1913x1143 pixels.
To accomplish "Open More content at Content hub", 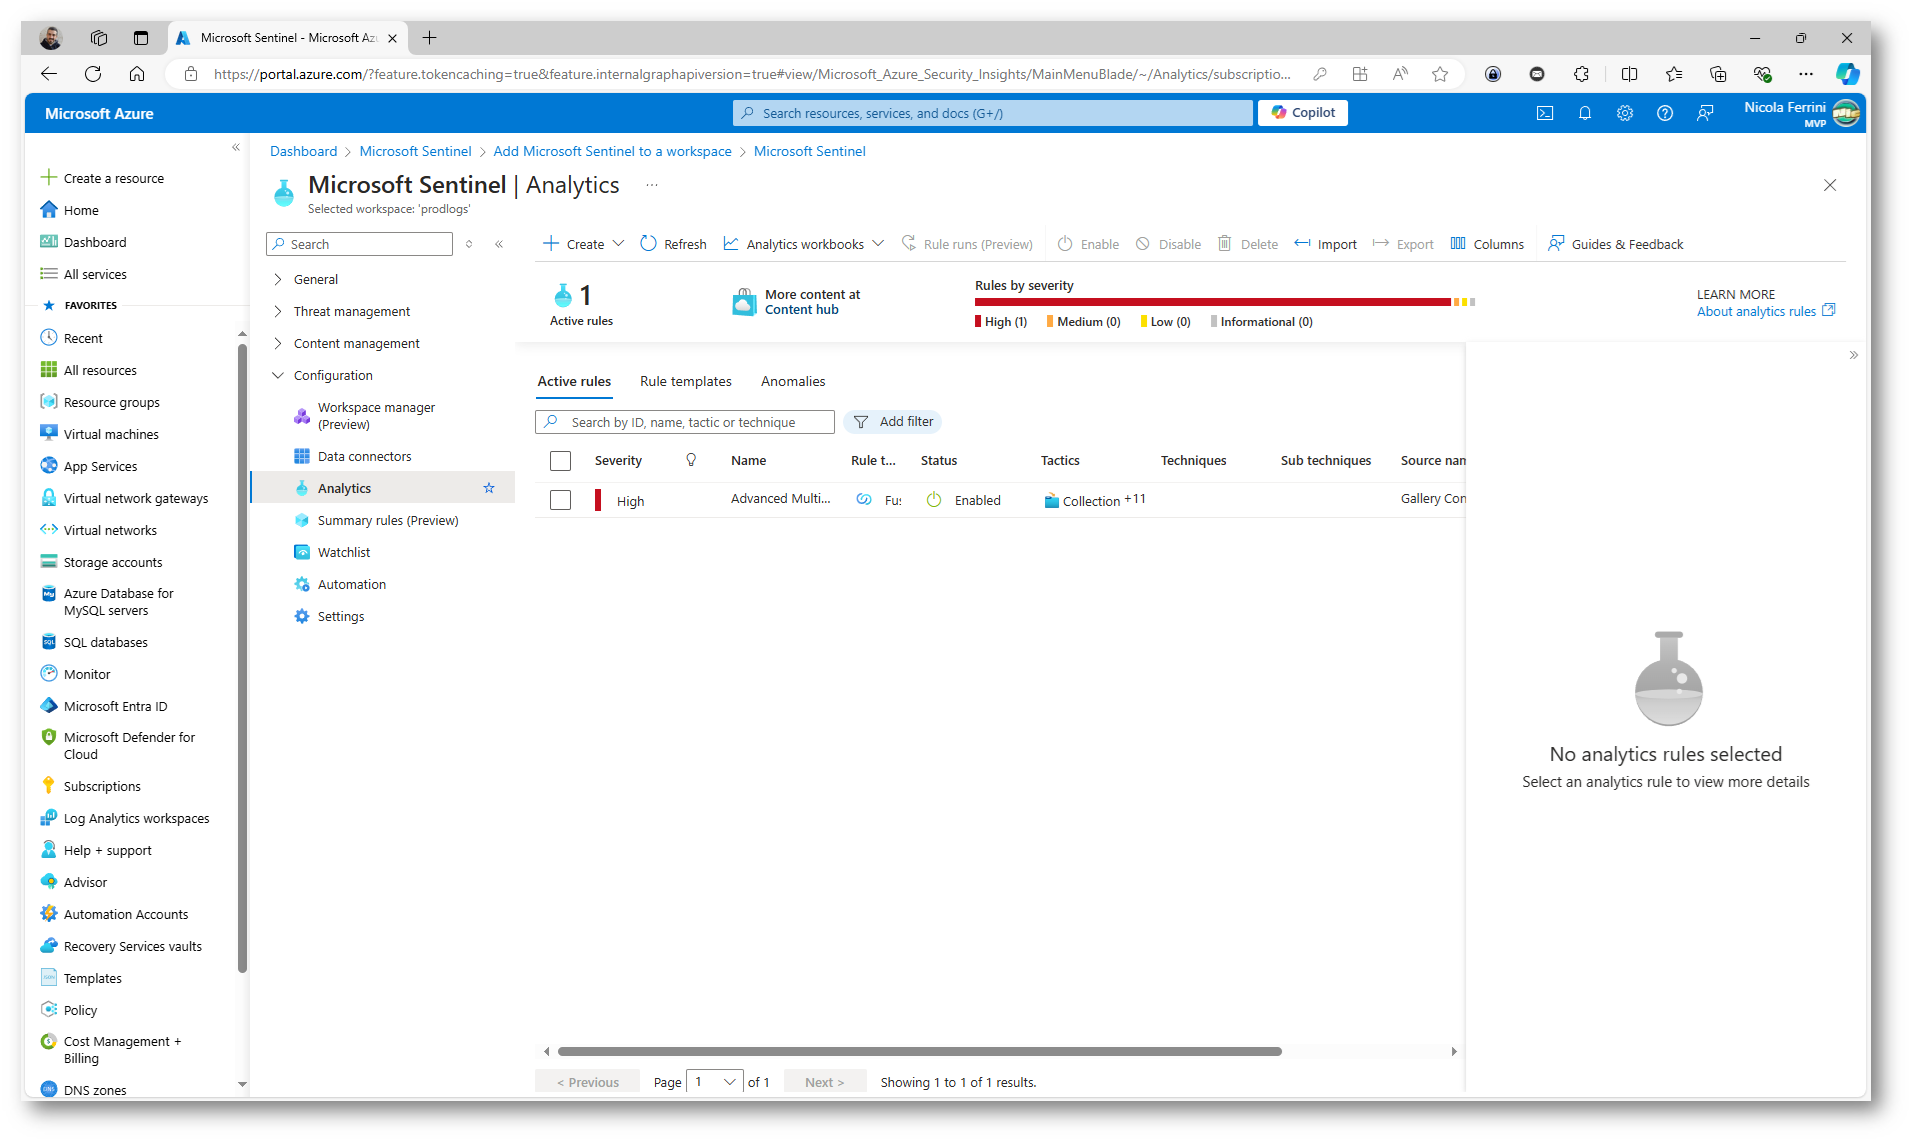I will (x=797, y=302).
